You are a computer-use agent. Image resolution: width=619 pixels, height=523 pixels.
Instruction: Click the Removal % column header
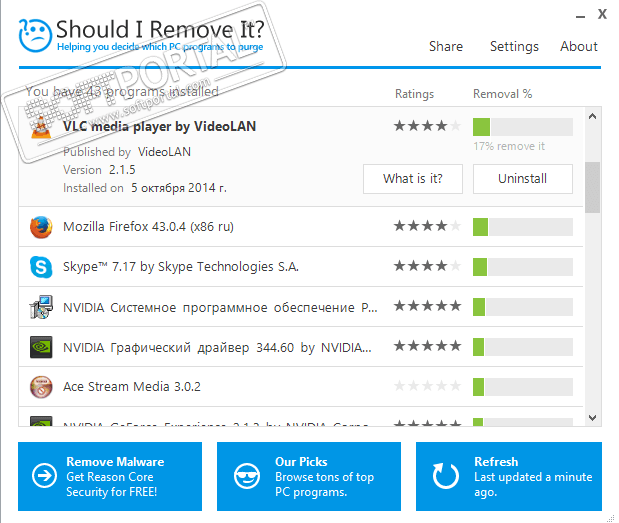(x=503, y=94)
